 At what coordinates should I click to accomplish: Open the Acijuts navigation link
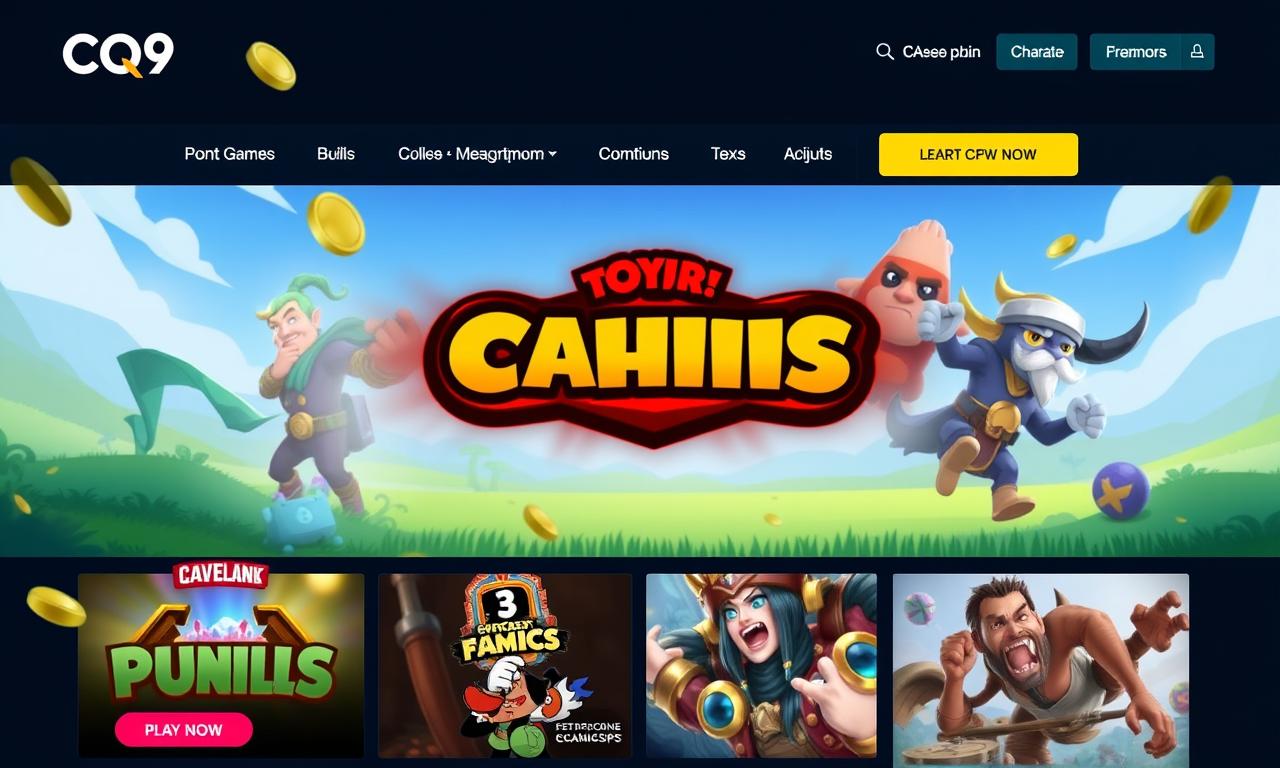808,154
